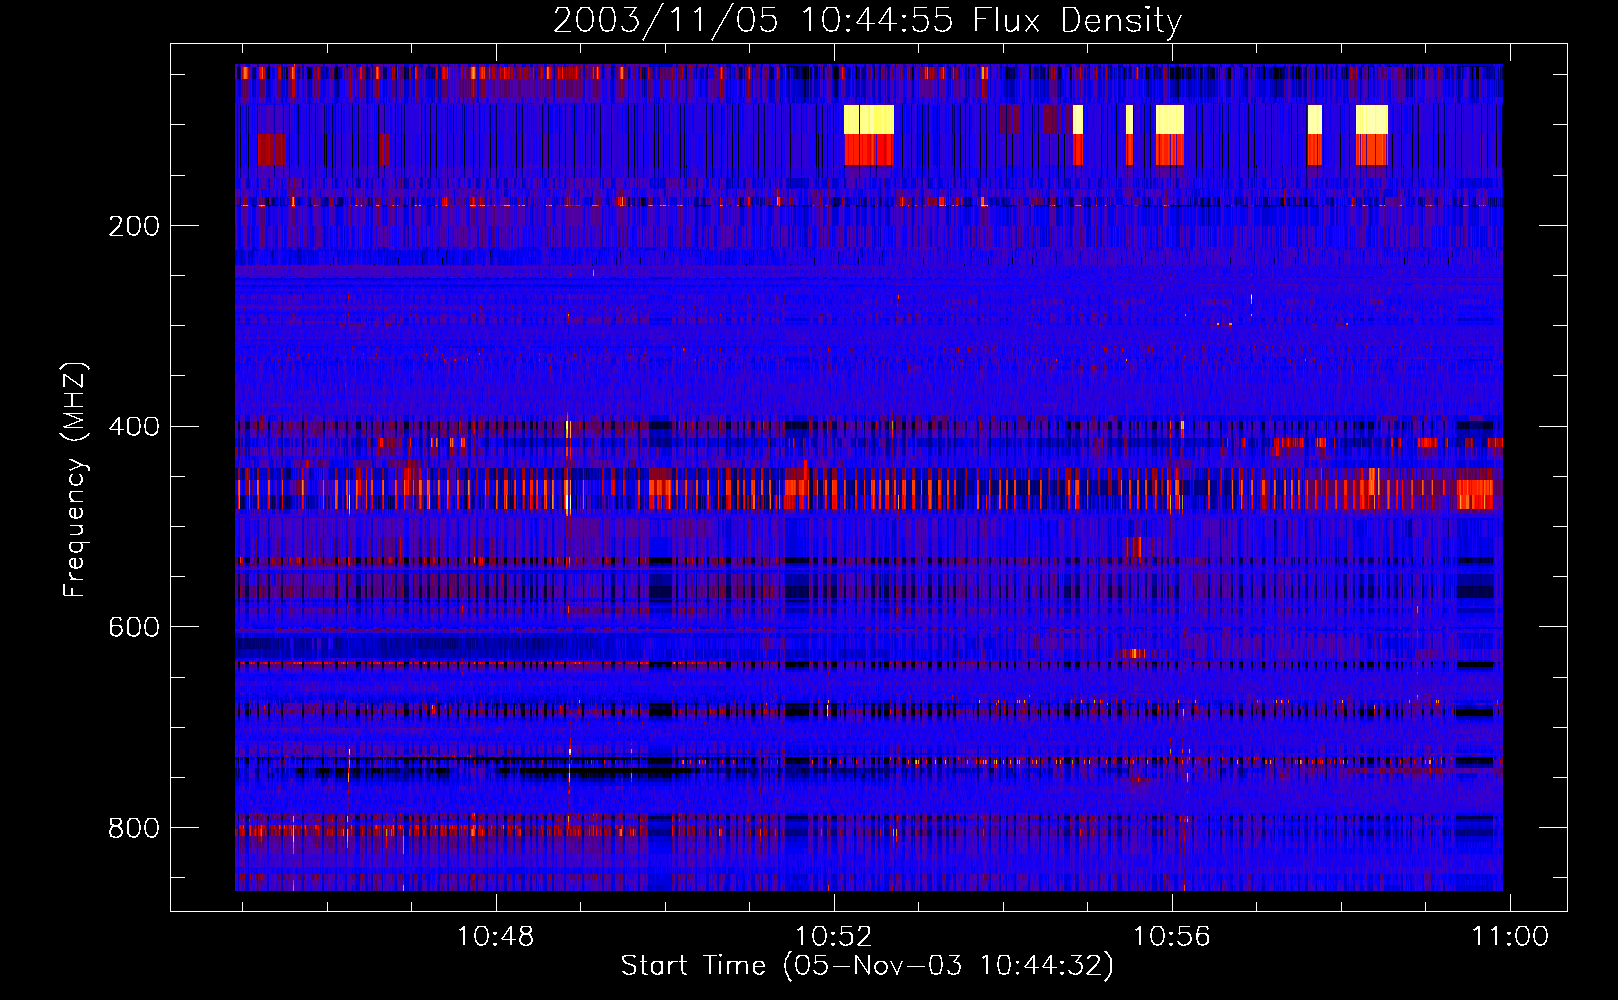Click the yellow burst just after 10:52

click(x=869, y=119)
